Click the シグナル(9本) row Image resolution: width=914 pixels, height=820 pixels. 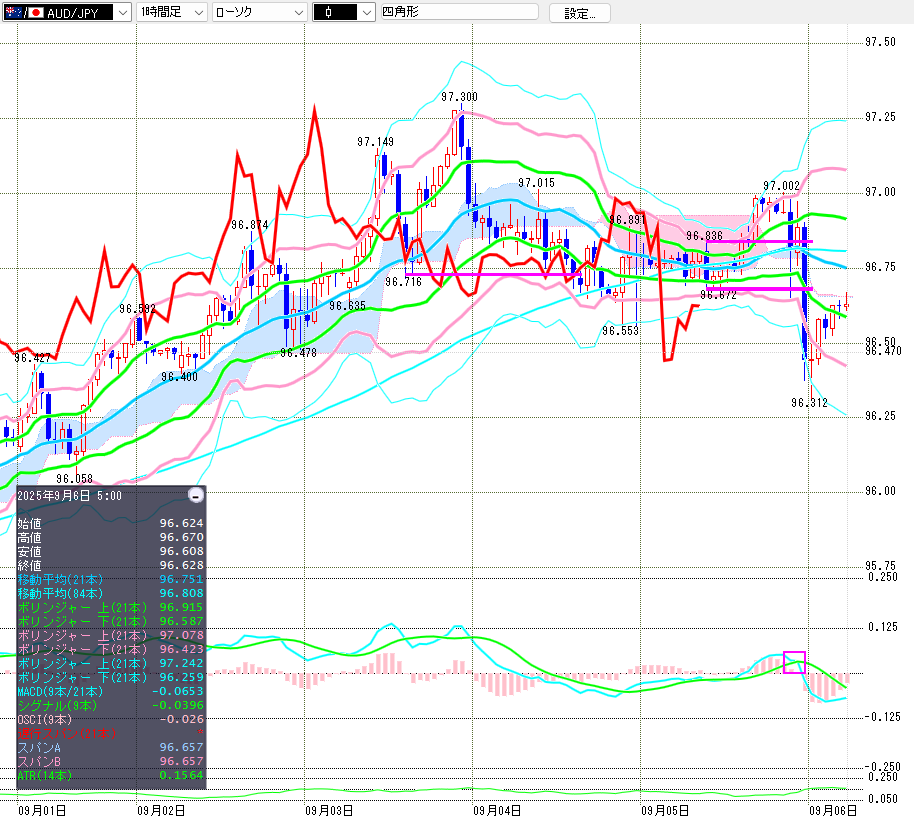point(111,705)
